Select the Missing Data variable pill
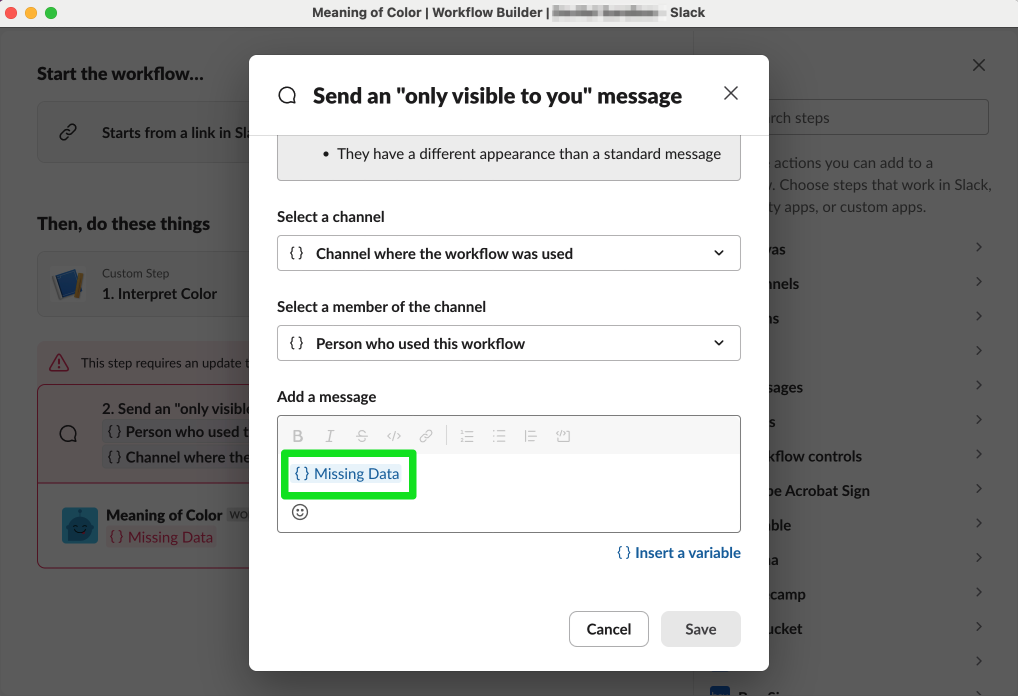The width and height of the screenshot is (1018, 696). [x=348, y=473]
